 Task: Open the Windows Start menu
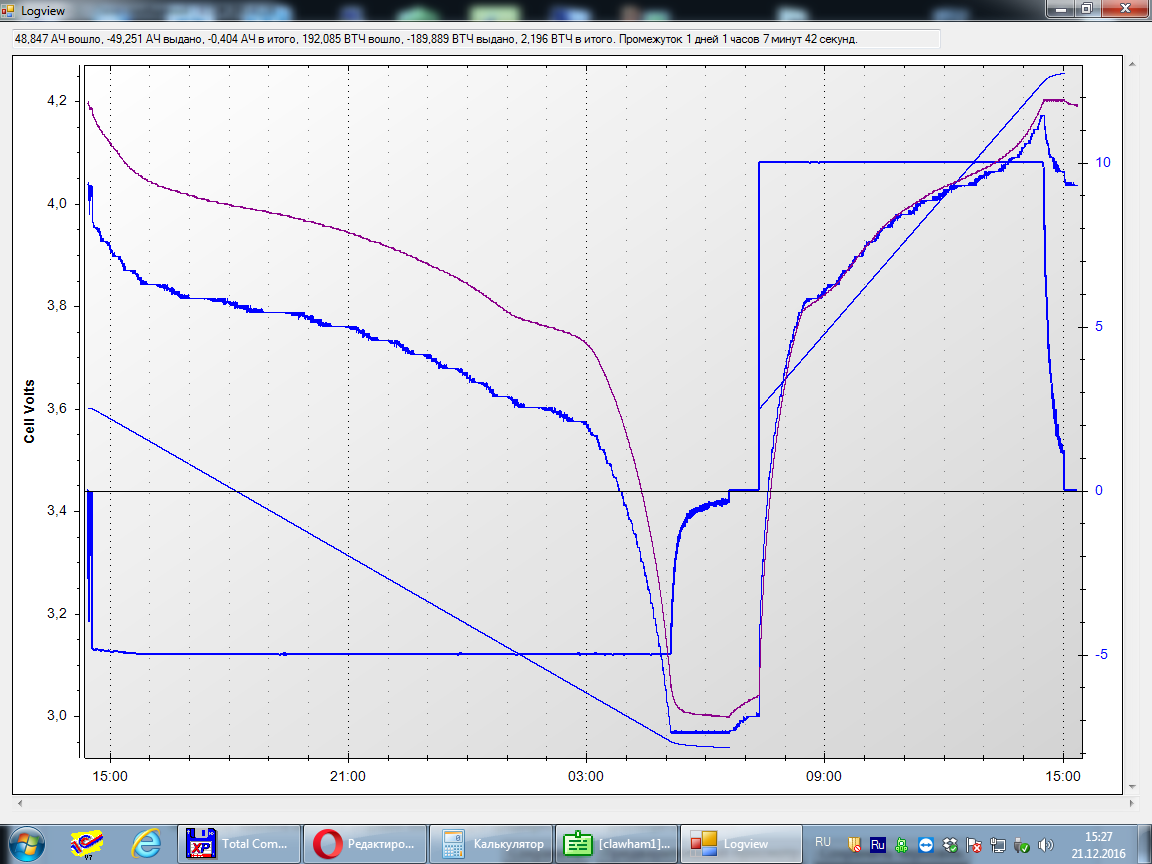click(24, 843)
